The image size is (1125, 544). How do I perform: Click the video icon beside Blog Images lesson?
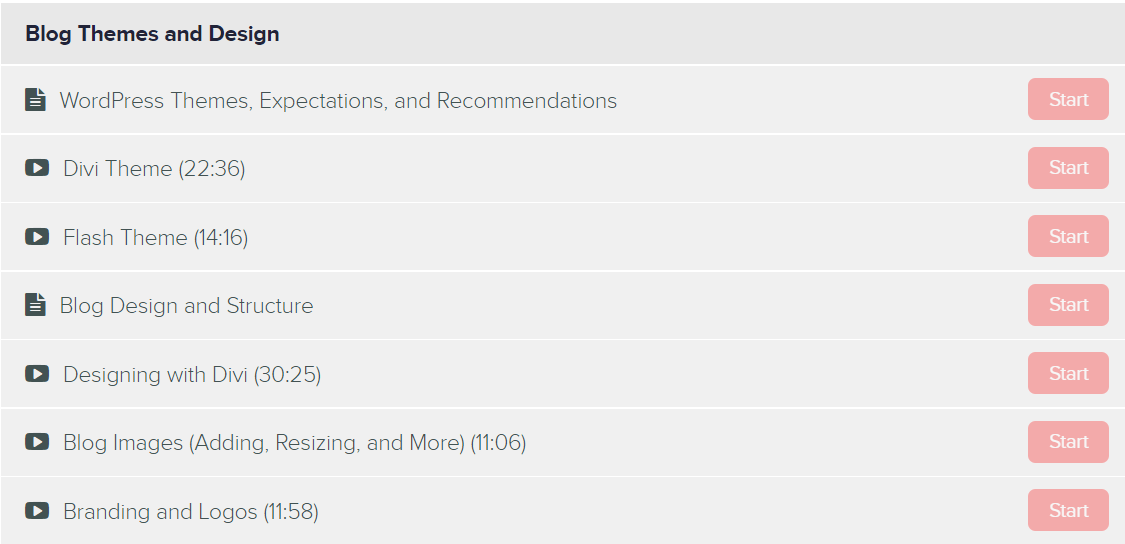tap(37, 442)
